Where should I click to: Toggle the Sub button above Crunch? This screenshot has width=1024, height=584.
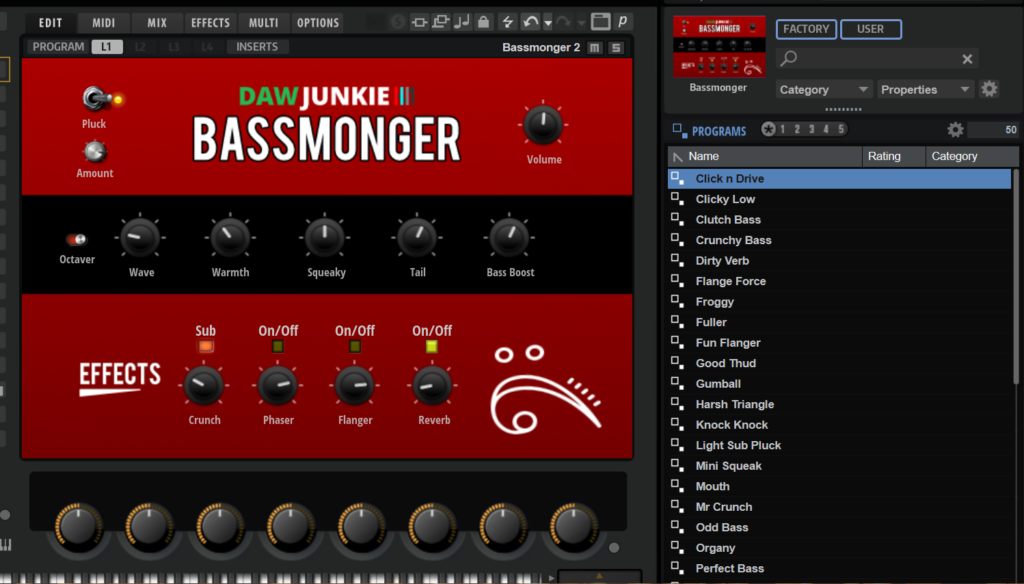(206, 346)
